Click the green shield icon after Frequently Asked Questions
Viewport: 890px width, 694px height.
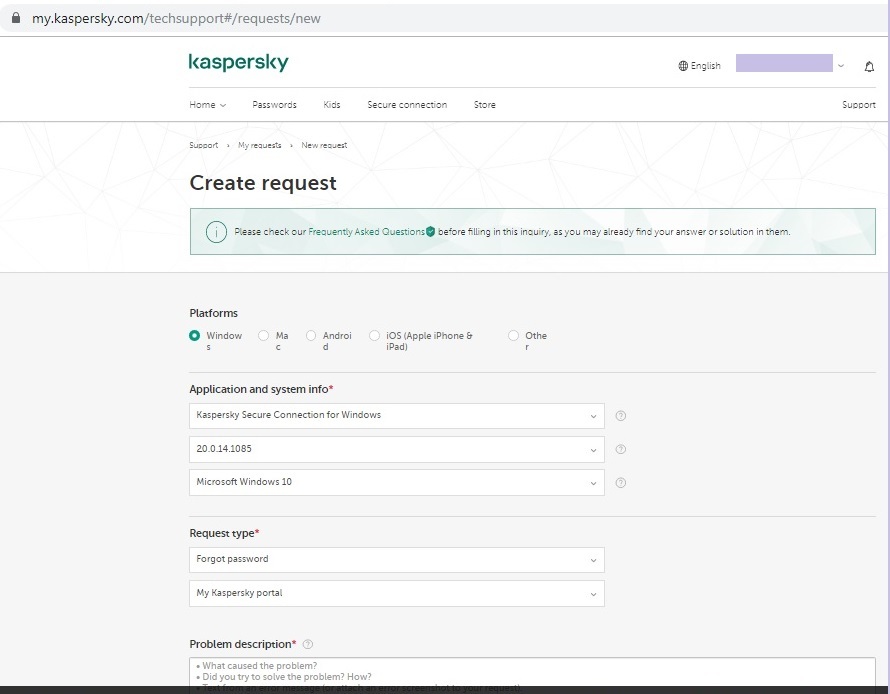430,232
